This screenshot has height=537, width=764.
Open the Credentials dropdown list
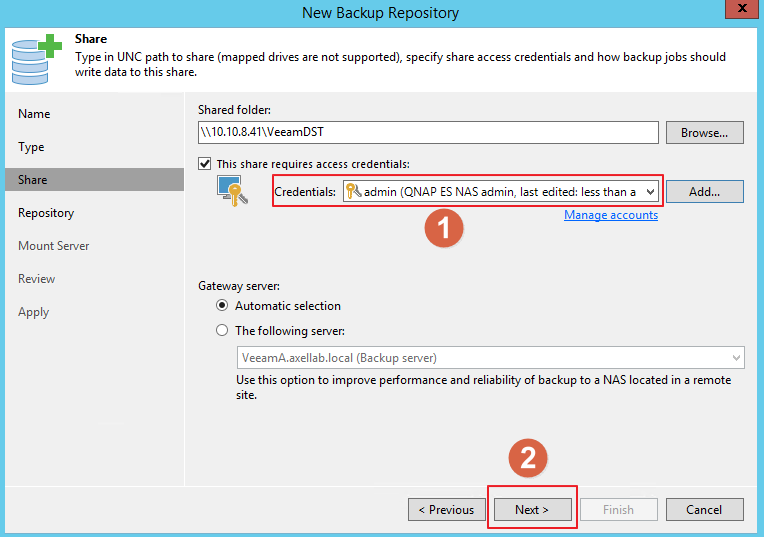coord(649,191)
